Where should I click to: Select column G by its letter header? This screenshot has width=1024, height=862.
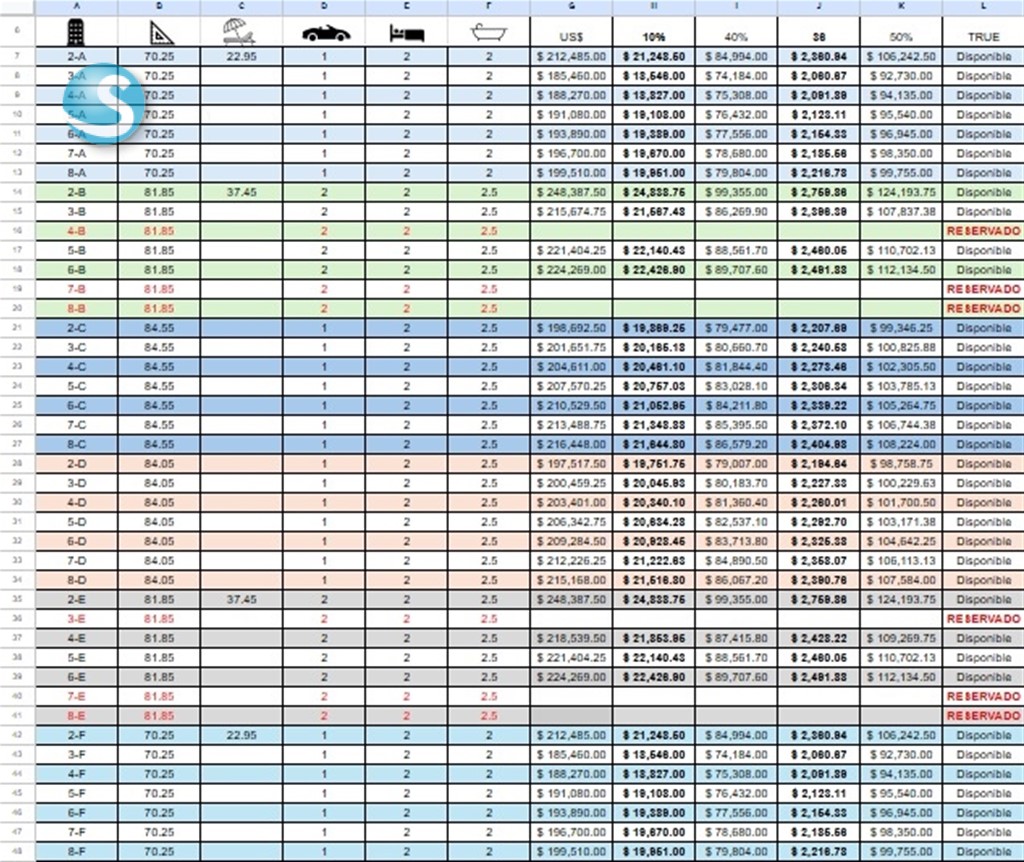click(572, 7)
